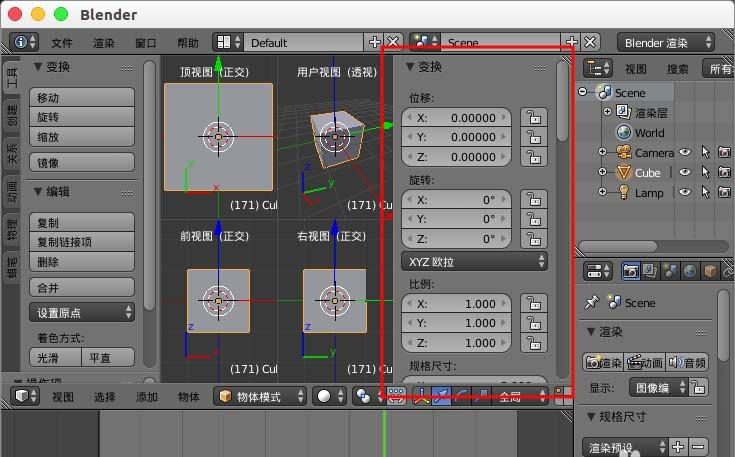Remove a render preset with minus button

click(698, 447)
